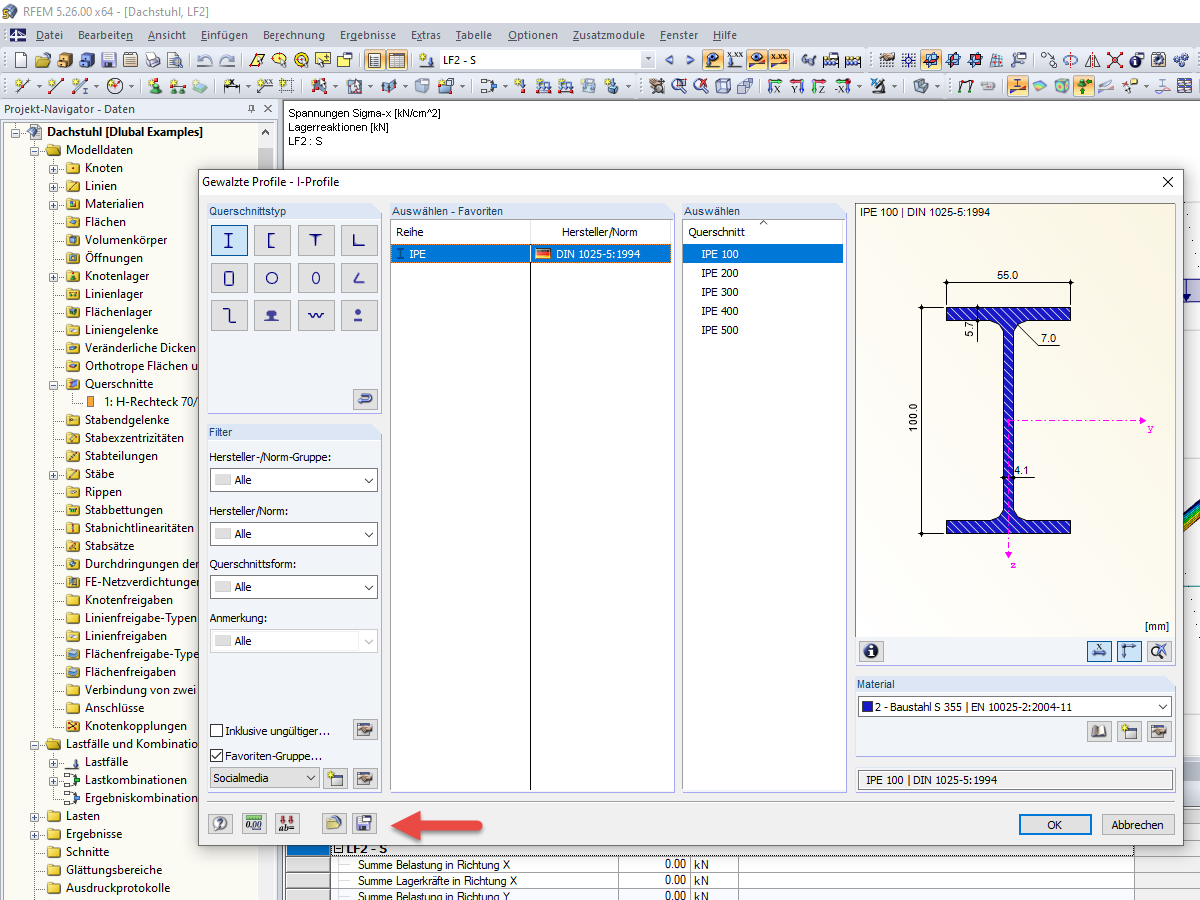Screen dimensions: 1200x900
Task: Open the Ergebnisse menu
Action: pos(367,35)
